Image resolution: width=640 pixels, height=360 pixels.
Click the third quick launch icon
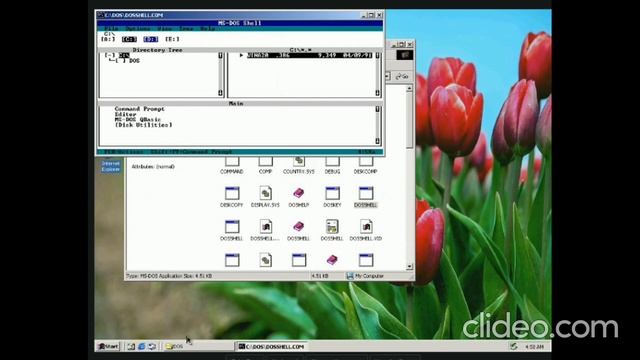tap(152, 347)
